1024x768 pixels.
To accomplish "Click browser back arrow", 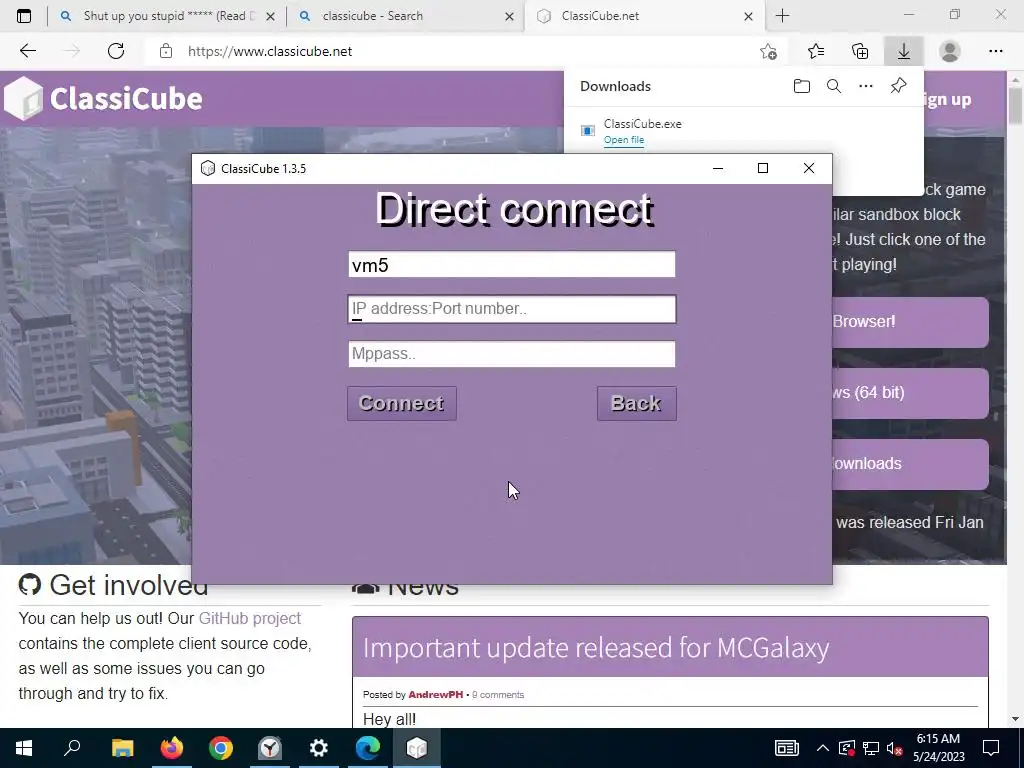I will (x=27, y=51).
